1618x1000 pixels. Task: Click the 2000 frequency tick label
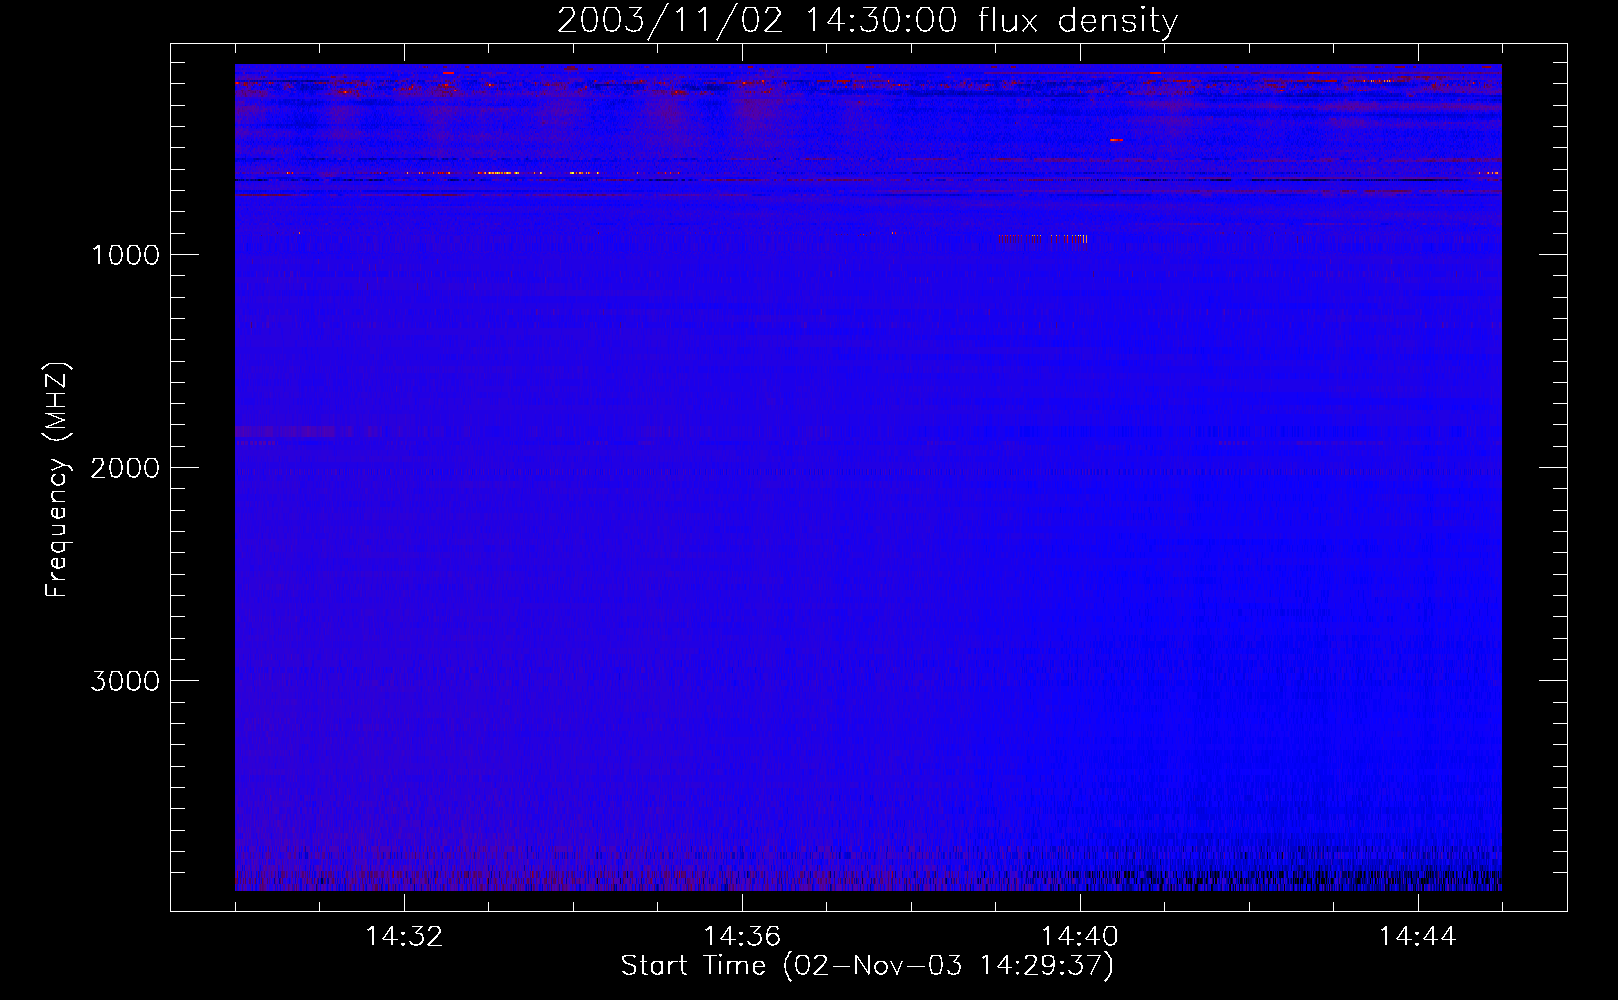125,468
